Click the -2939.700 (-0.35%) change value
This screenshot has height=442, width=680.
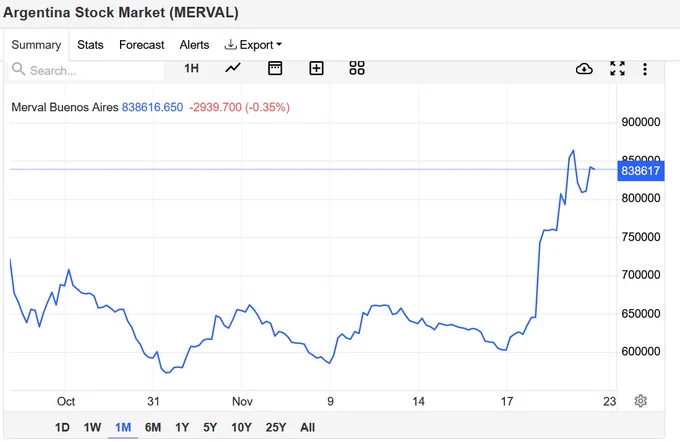[239, 107]
